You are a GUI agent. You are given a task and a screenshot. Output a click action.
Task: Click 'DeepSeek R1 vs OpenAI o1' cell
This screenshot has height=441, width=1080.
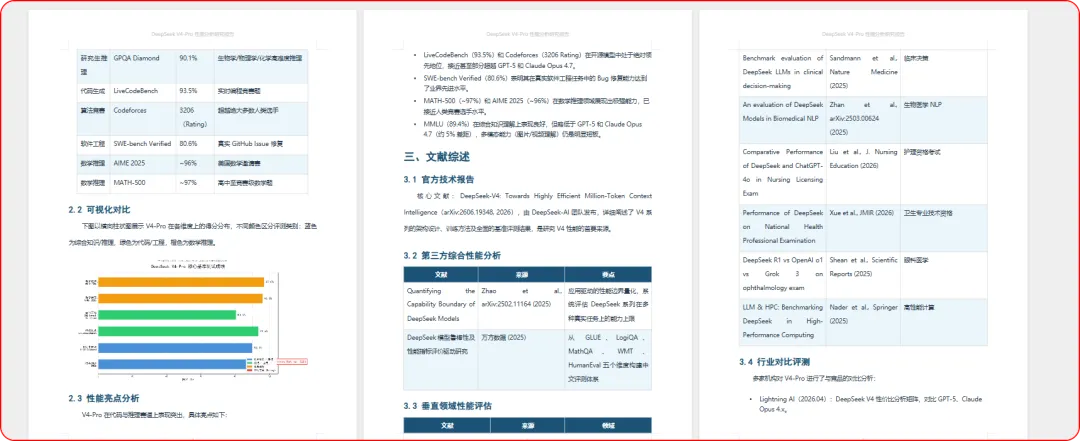[x=783, y=274]
